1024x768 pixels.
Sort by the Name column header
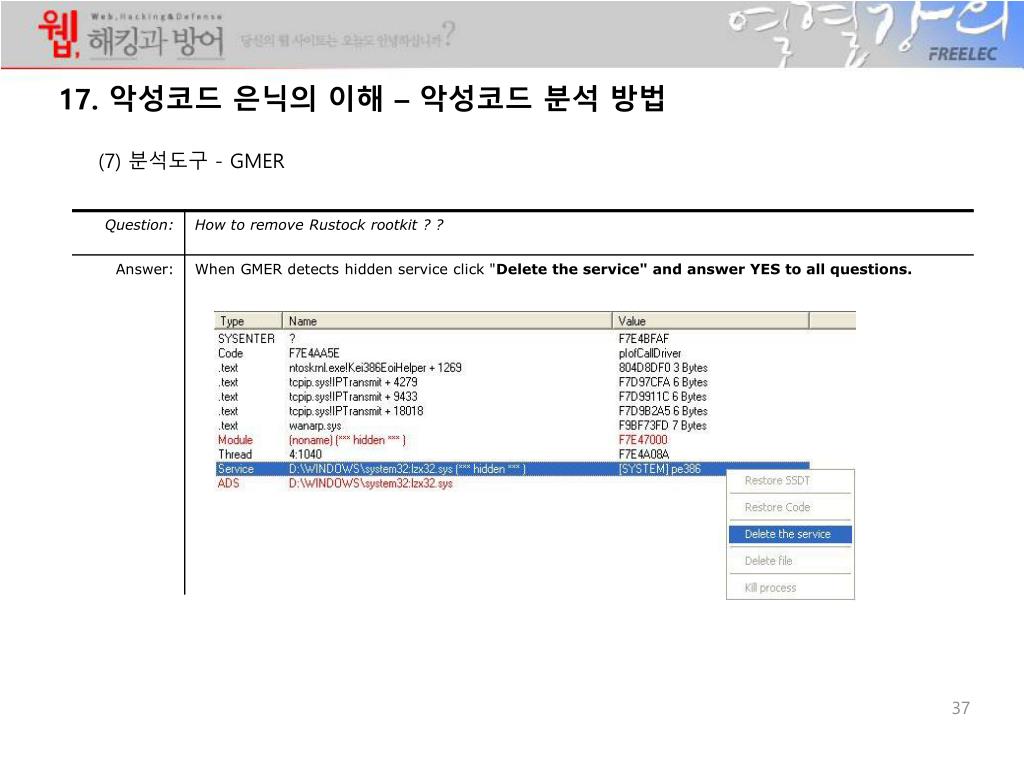[447, 321]
